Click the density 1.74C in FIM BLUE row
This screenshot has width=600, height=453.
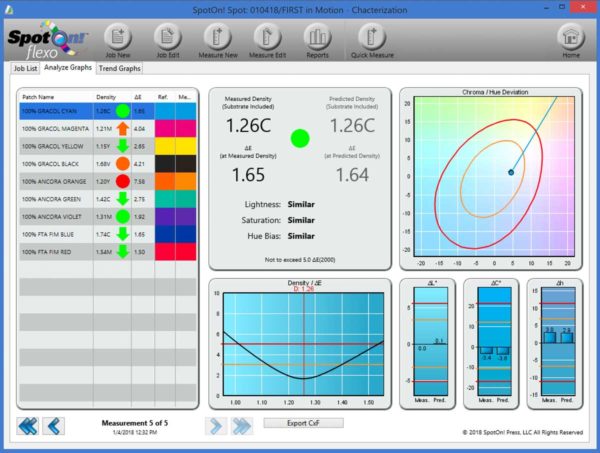pos(103,235)
